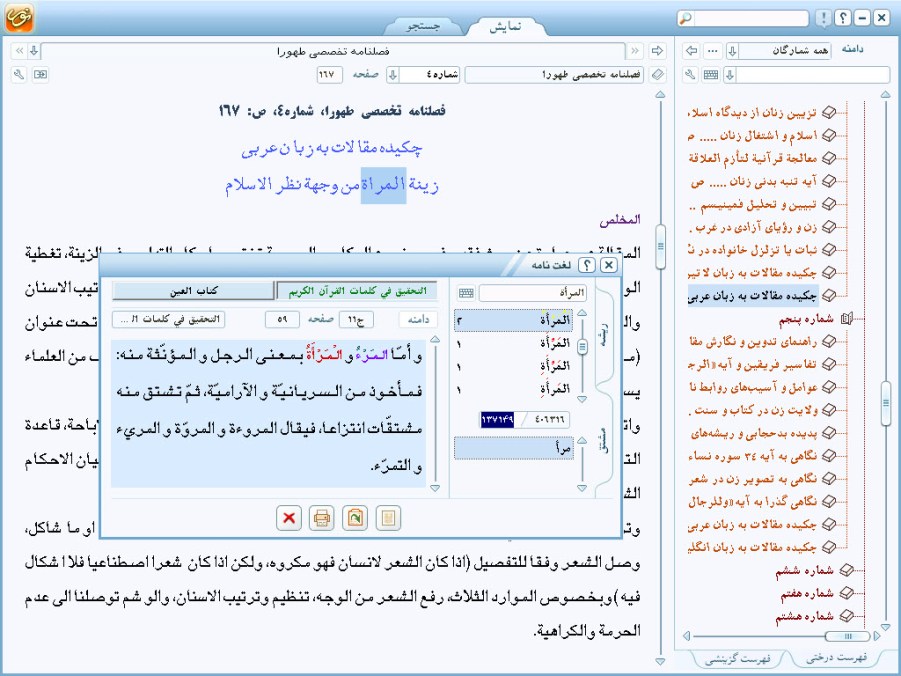Click the sidebar tree vertical scrollbar thumb

click(x=885, y=403)
